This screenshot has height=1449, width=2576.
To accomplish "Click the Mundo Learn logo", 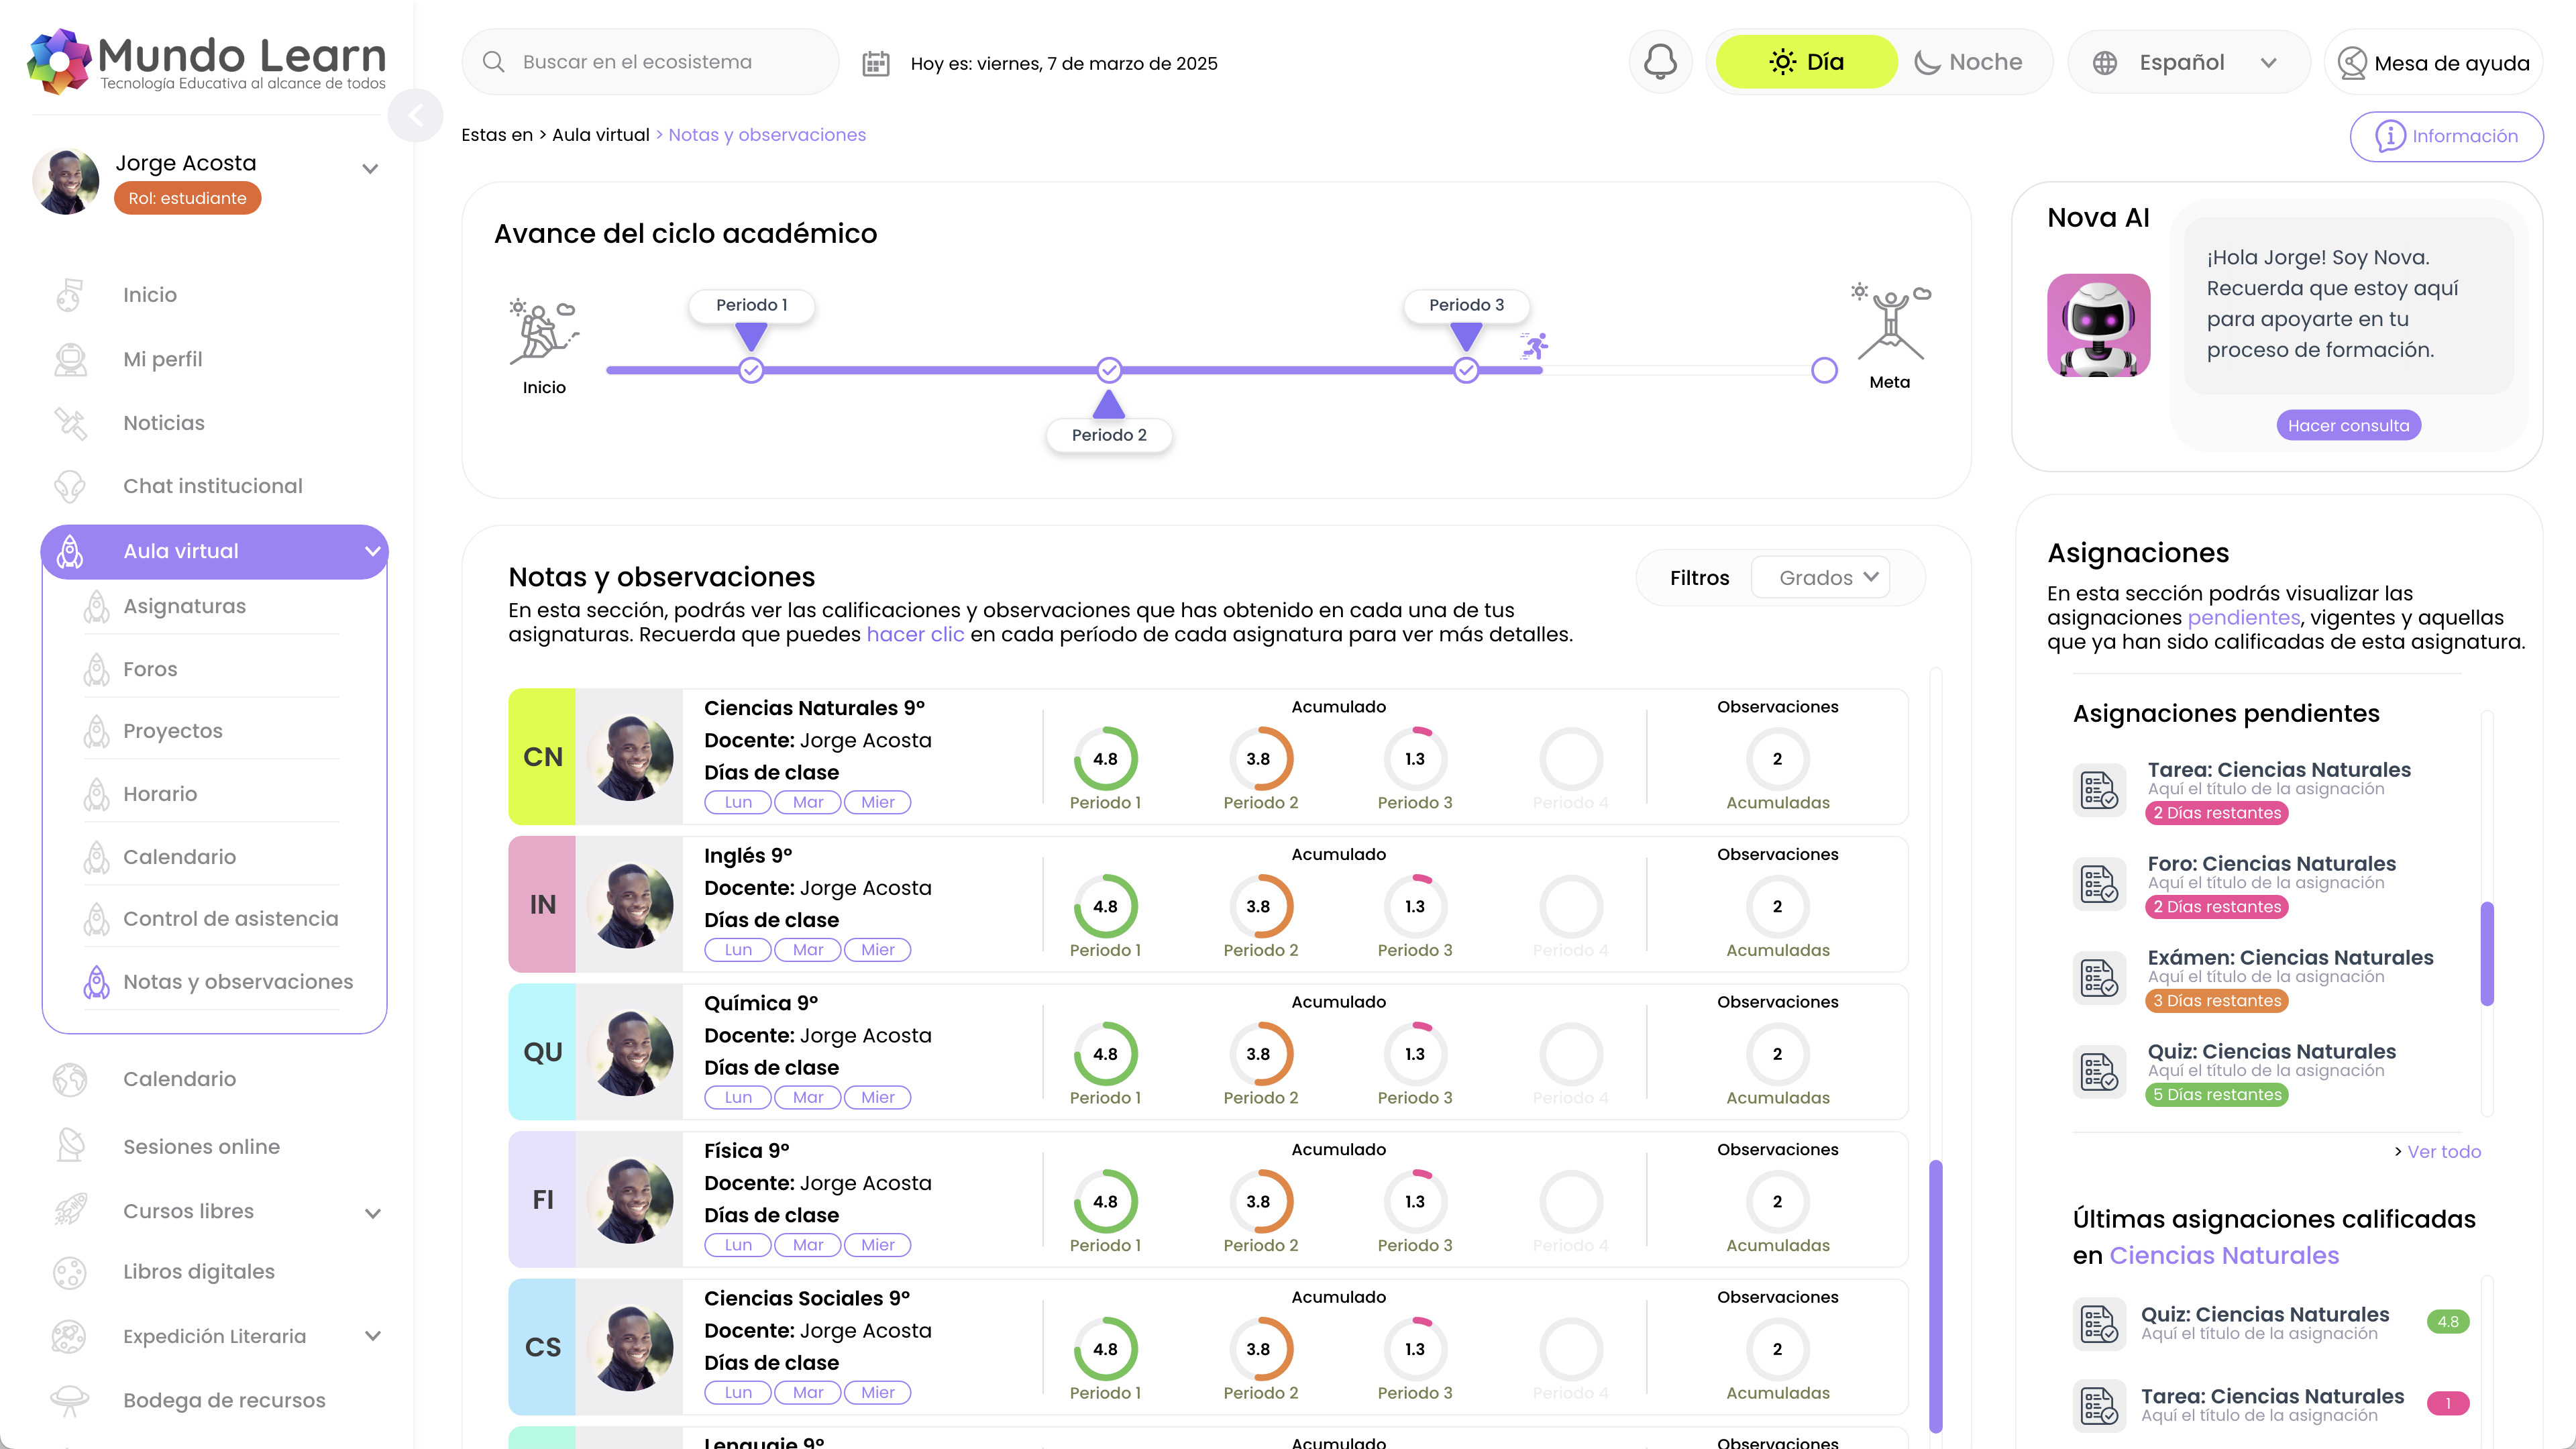I will click(x=207, y=61).
